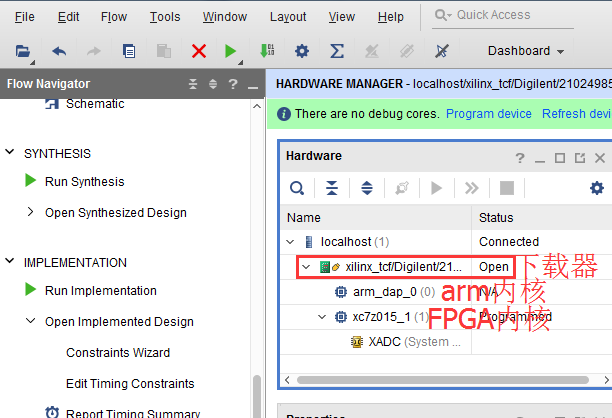Click Expand All icon in Hardware panel
The height and width of the screenshot is (418, 612).
click(x=366, y=188)
